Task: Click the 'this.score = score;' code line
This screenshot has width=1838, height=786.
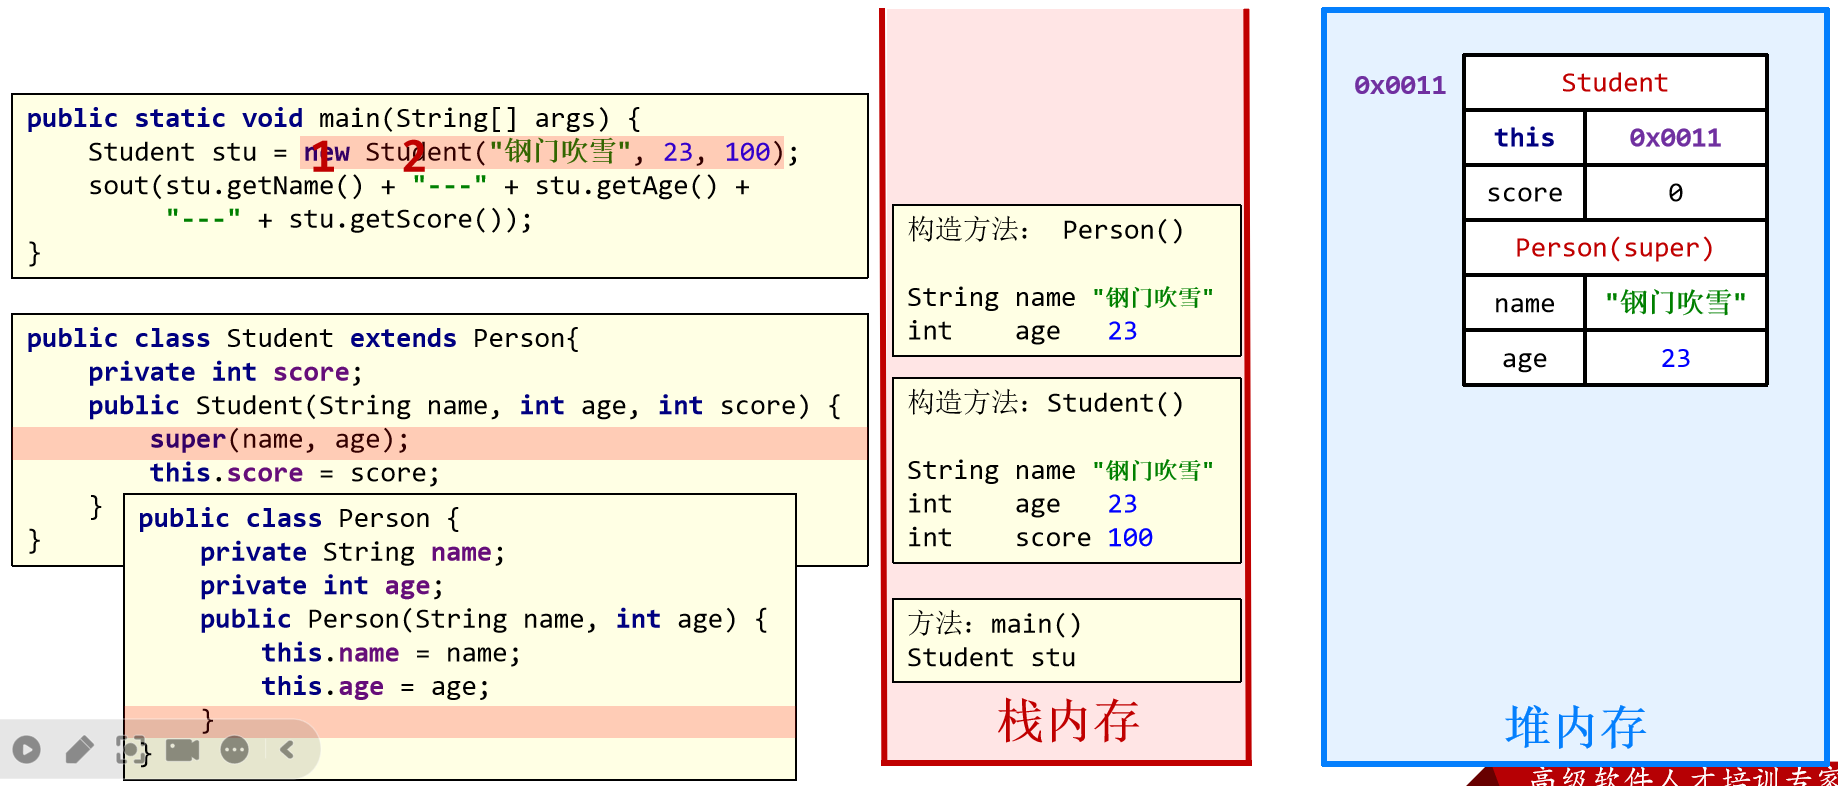Action: point(294,473)
